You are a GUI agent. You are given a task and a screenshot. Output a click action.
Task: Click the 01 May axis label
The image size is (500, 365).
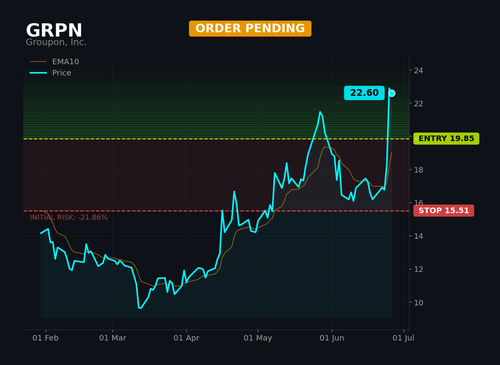258,338
